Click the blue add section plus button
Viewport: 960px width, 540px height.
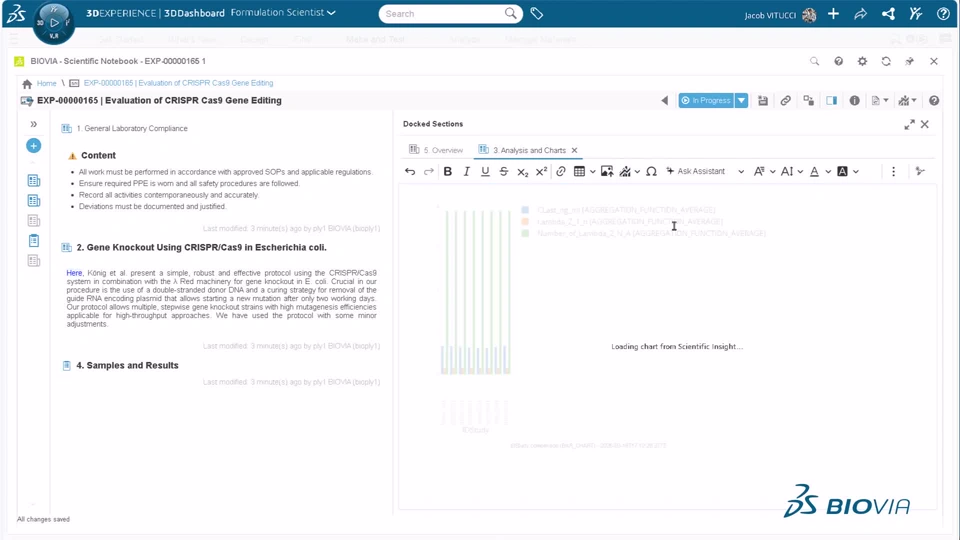tap(34, 146)
